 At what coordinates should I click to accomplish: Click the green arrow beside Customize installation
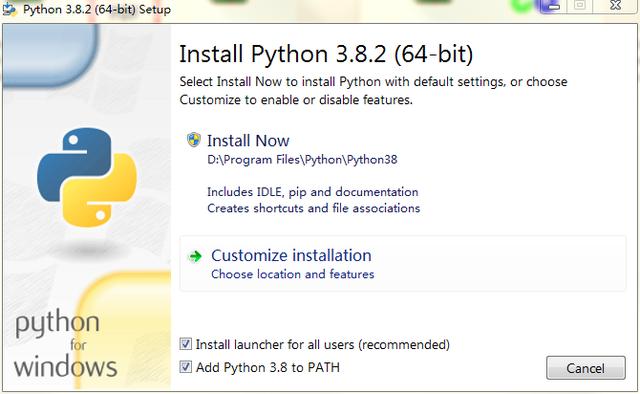coord(195,256)
